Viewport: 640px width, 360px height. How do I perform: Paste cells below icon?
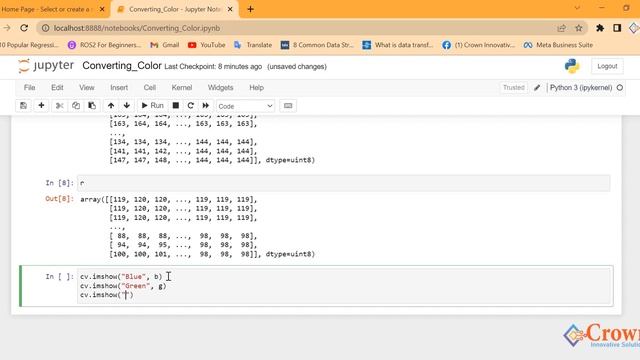pos(92,106)
